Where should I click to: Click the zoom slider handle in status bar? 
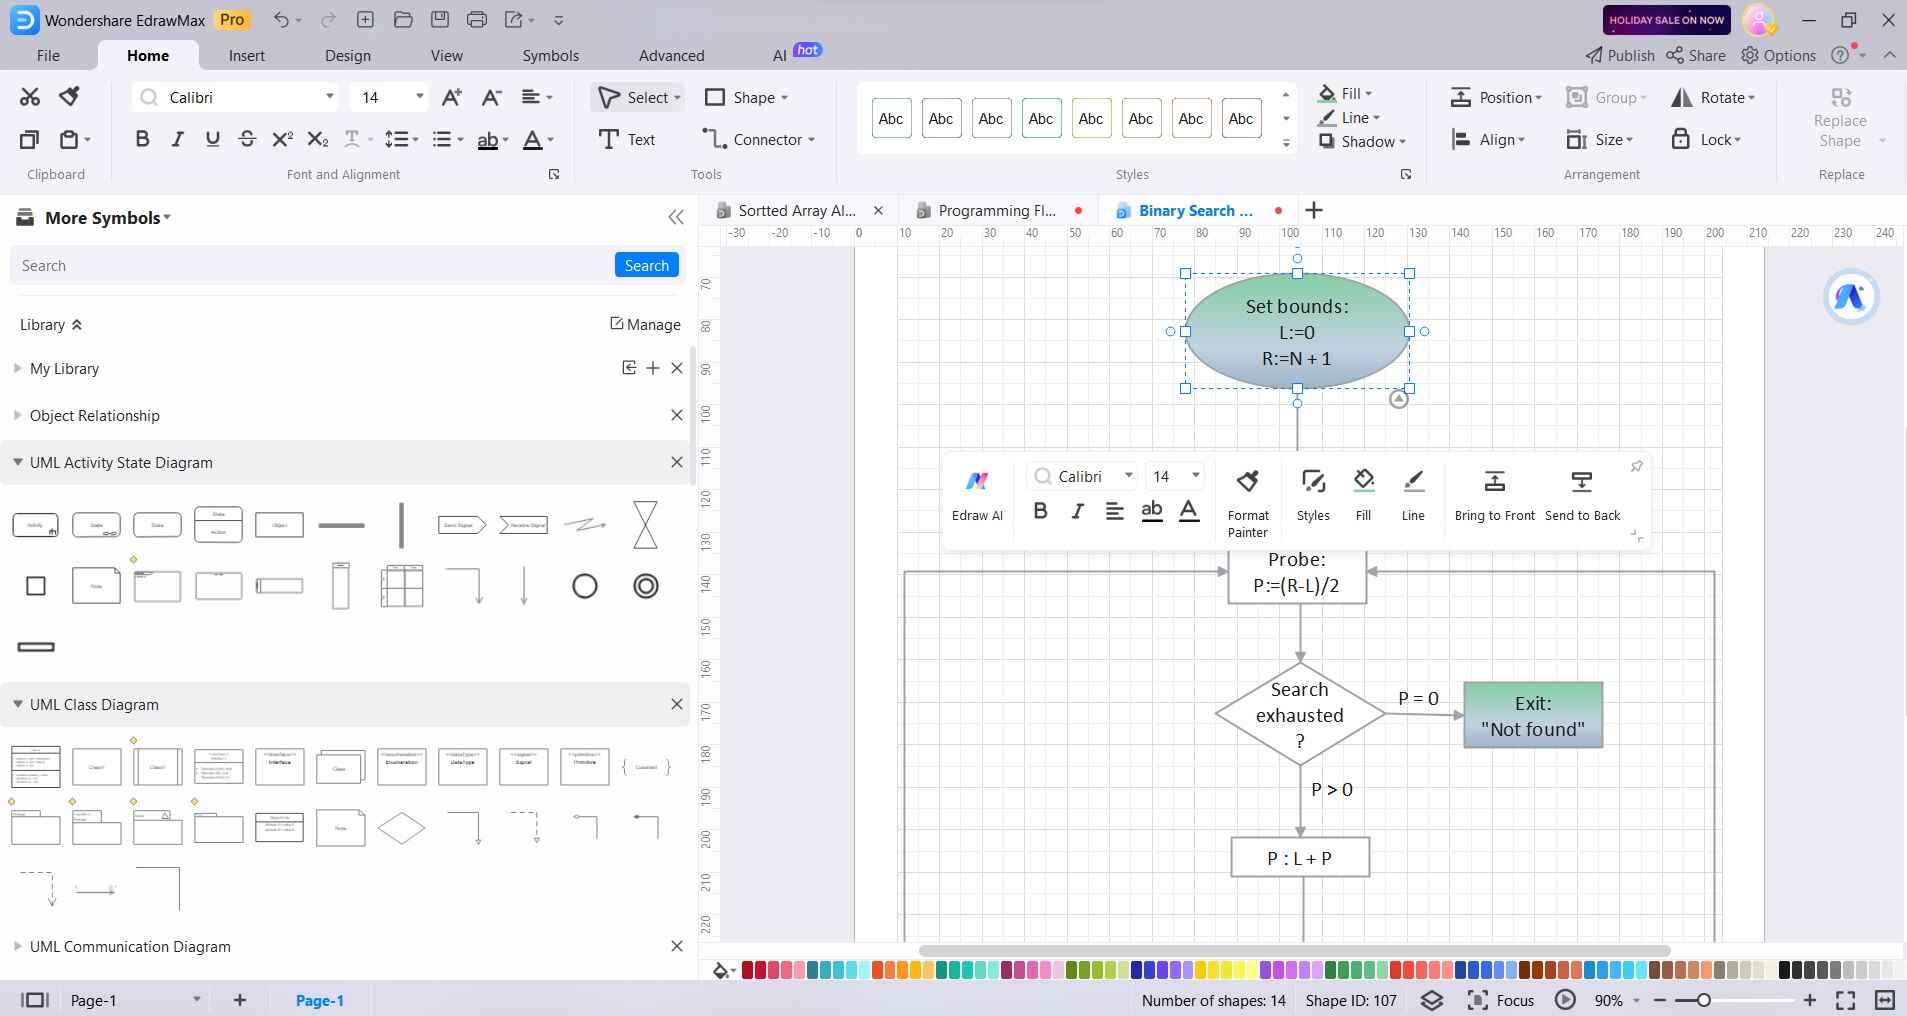click(x=1704, y=1000)
